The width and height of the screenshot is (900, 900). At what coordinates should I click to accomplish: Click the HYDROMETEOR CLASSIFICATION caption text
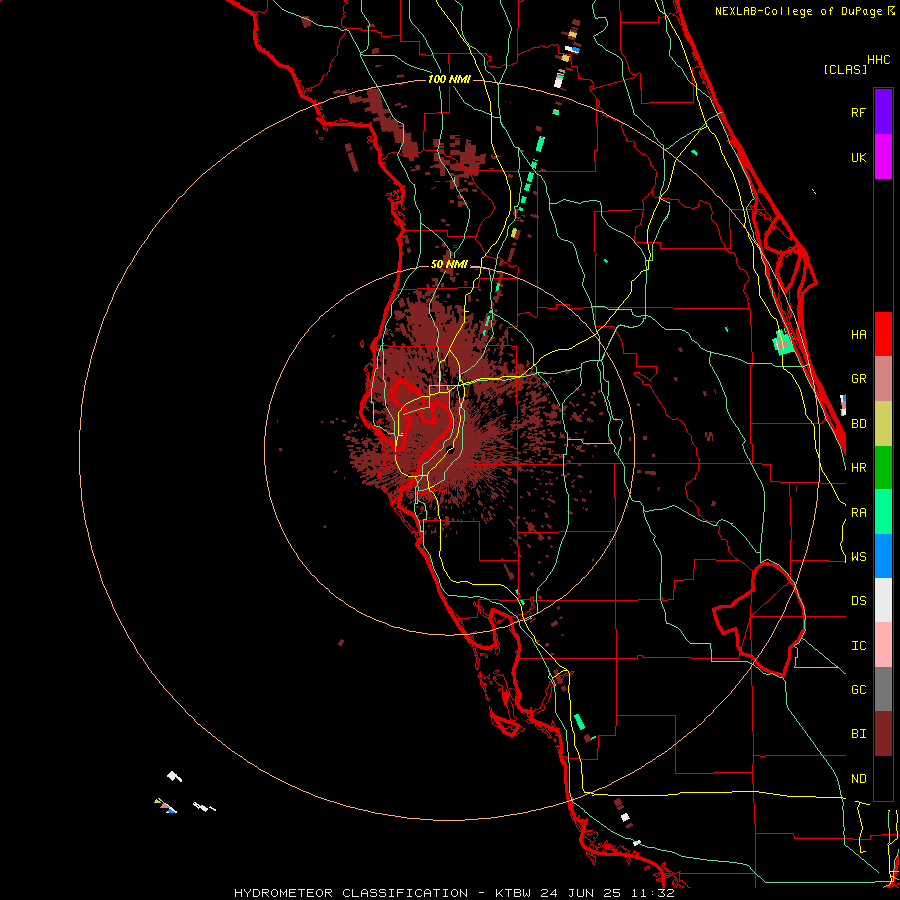pyautogui.click(x=351, y=893)
